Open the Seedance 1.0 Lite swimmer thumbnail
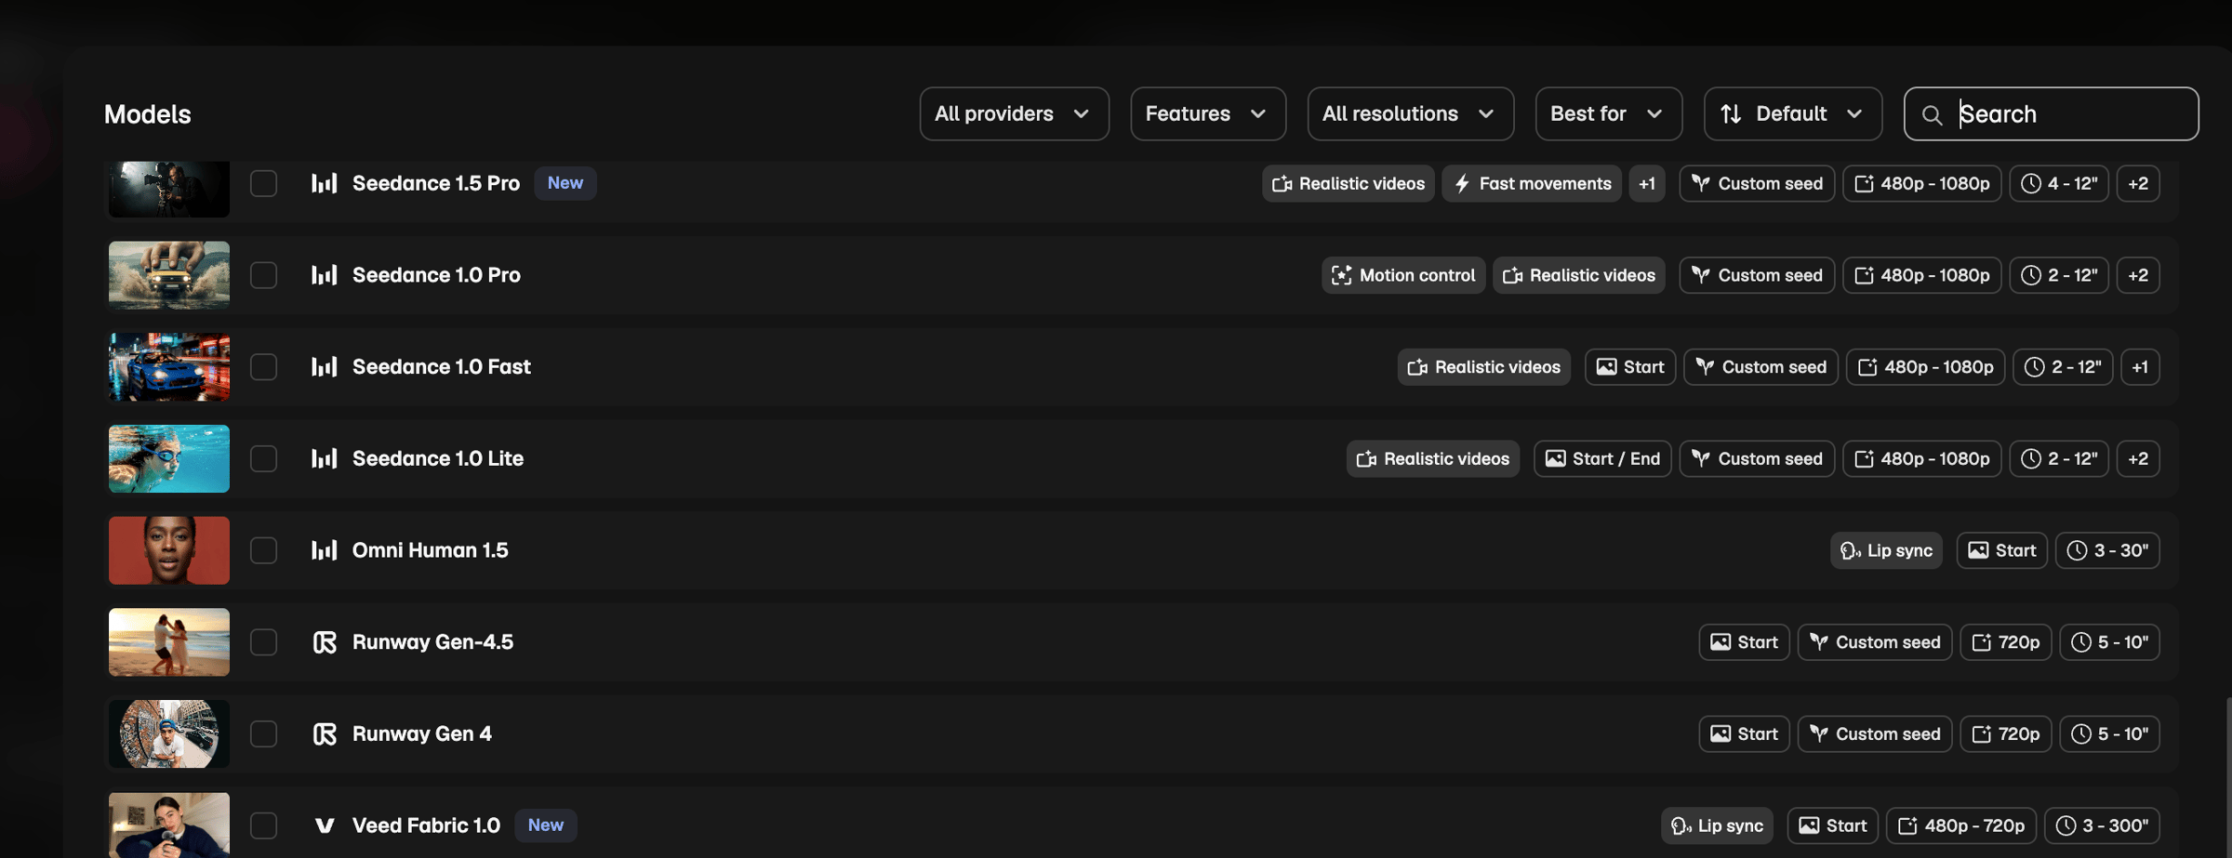The image size is (2232, 858). tap(169, 459)
